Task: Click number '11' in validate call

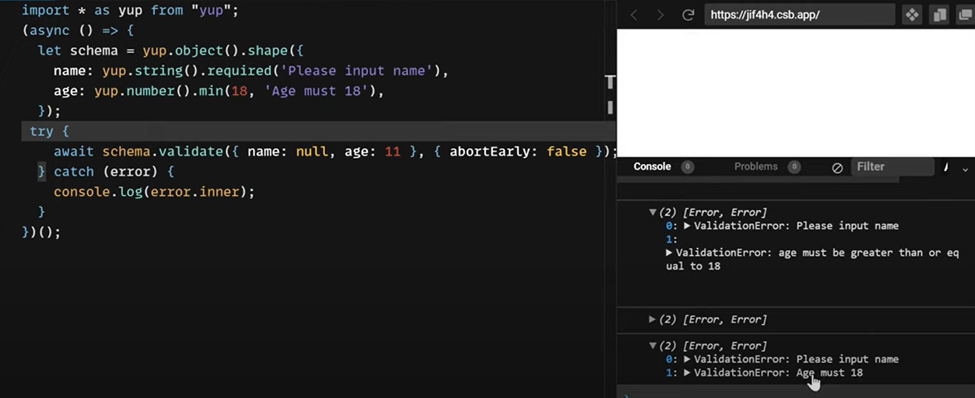Action: click(392, 151)
